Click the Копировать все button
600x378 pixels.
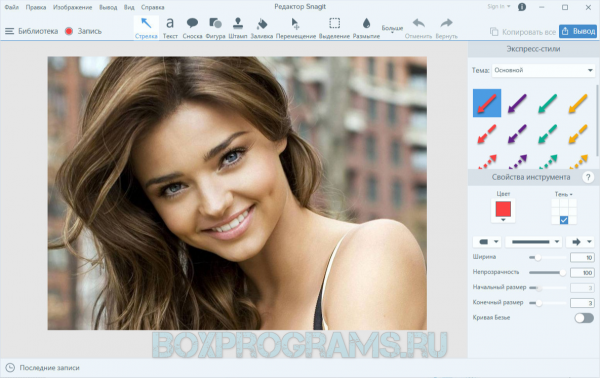tap(523, 32)
